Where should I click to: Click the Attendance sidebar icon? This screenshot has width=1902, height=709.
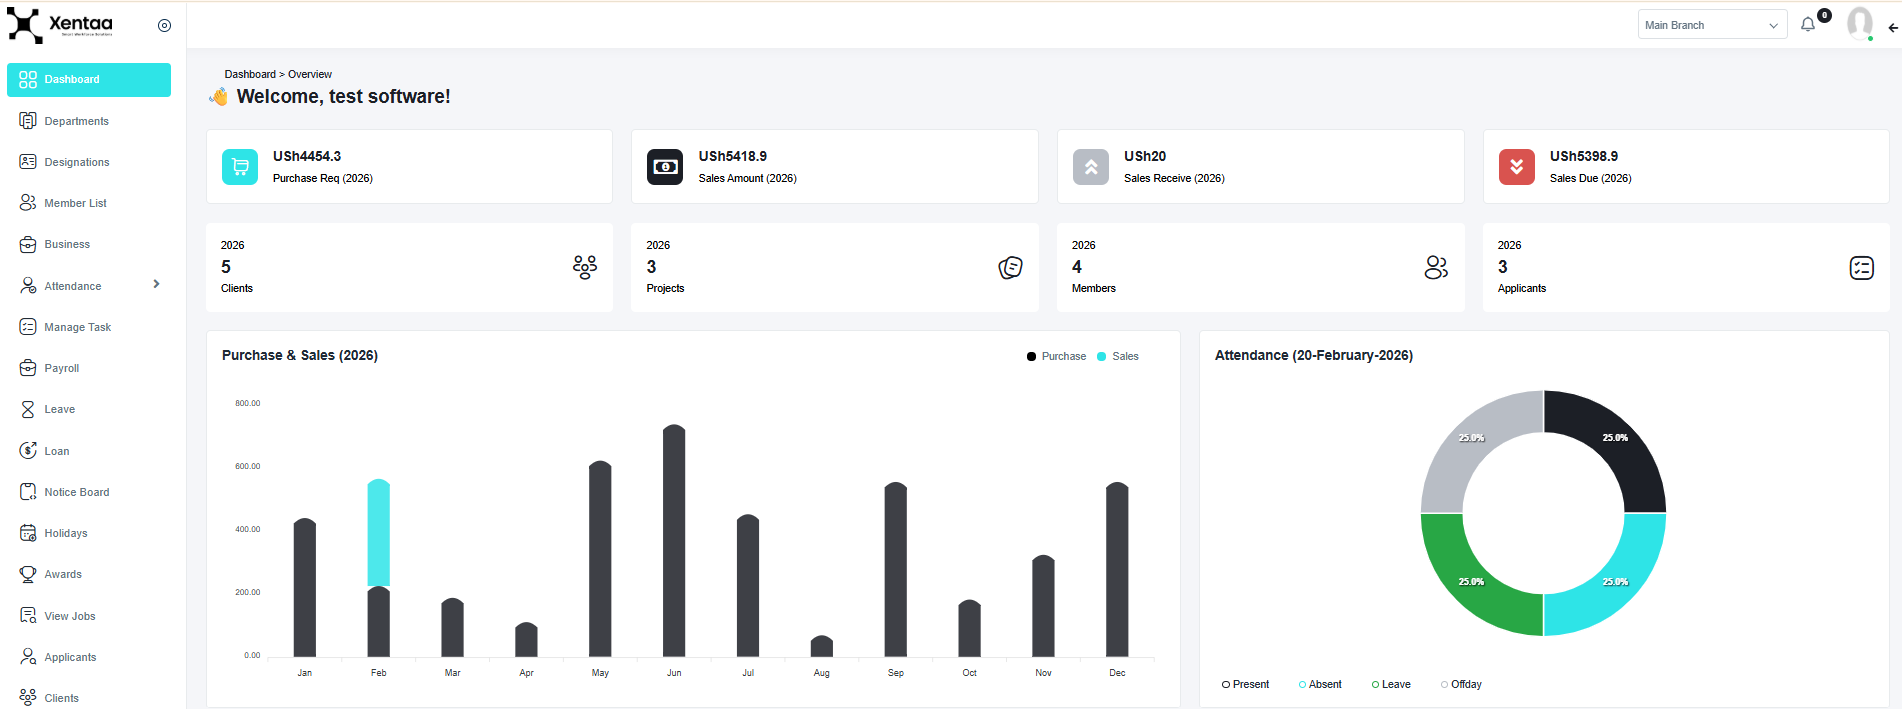[28, 286]
